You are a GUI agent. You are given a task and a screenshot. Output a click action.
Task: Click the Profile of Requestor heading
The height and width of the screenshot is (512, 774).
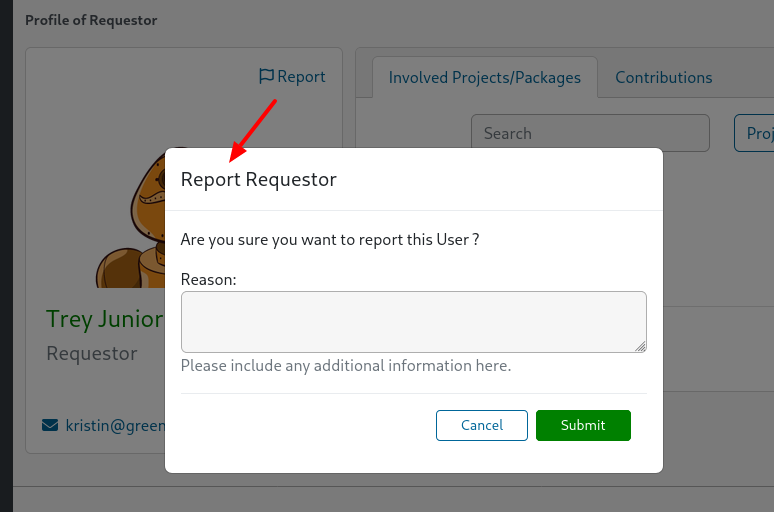[x=91, y=20]
